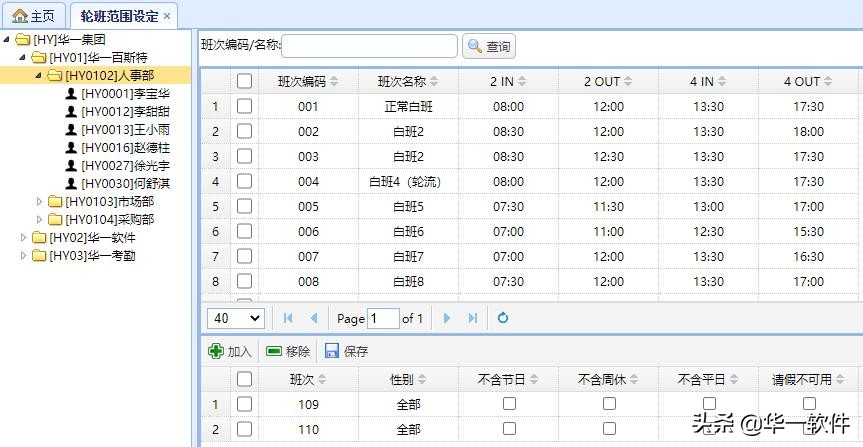The width and height of the screenshot is (863, 447).
Task: Toggle select-all checkbox in lower 班次 table
Action: point(244,379)
